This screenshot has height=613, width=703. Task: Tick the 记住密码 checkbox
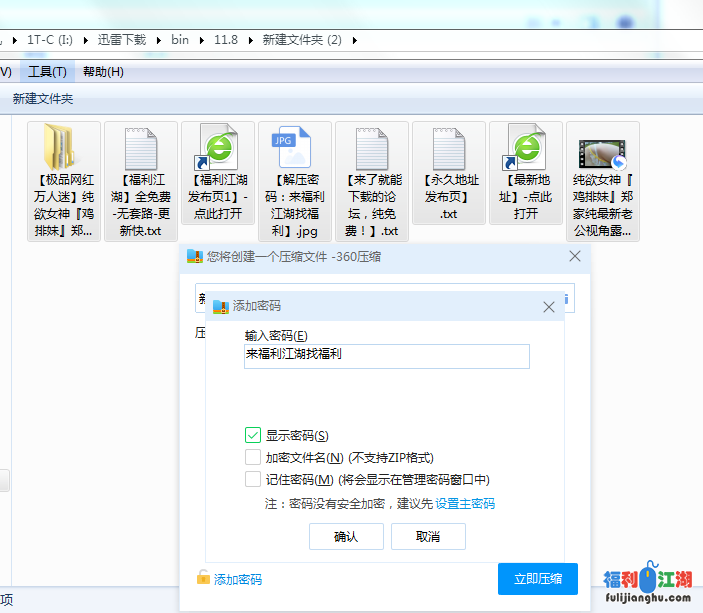click(x=253, y=479)
